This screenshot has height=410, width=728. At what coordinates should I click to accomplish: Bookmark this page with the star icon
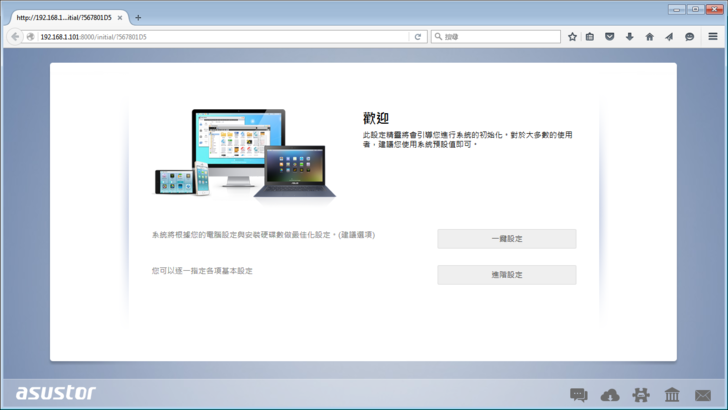572,37
